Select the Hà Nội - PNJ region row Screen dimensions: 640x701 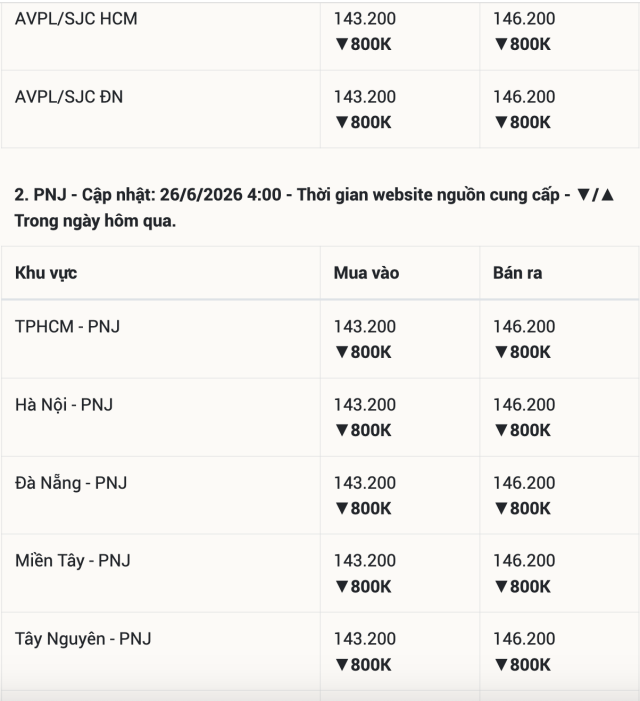[320, 418]
